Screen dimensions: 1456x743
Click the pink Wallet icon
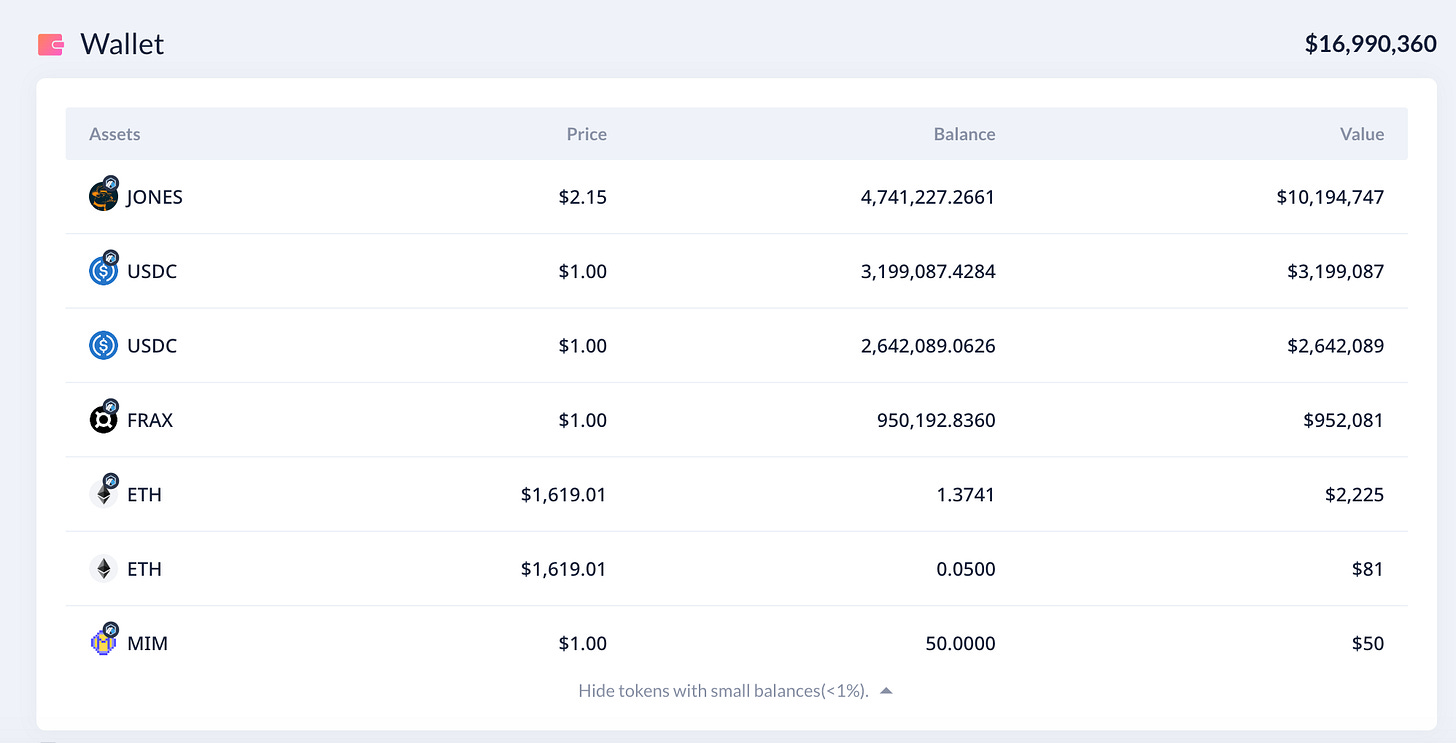51,45
